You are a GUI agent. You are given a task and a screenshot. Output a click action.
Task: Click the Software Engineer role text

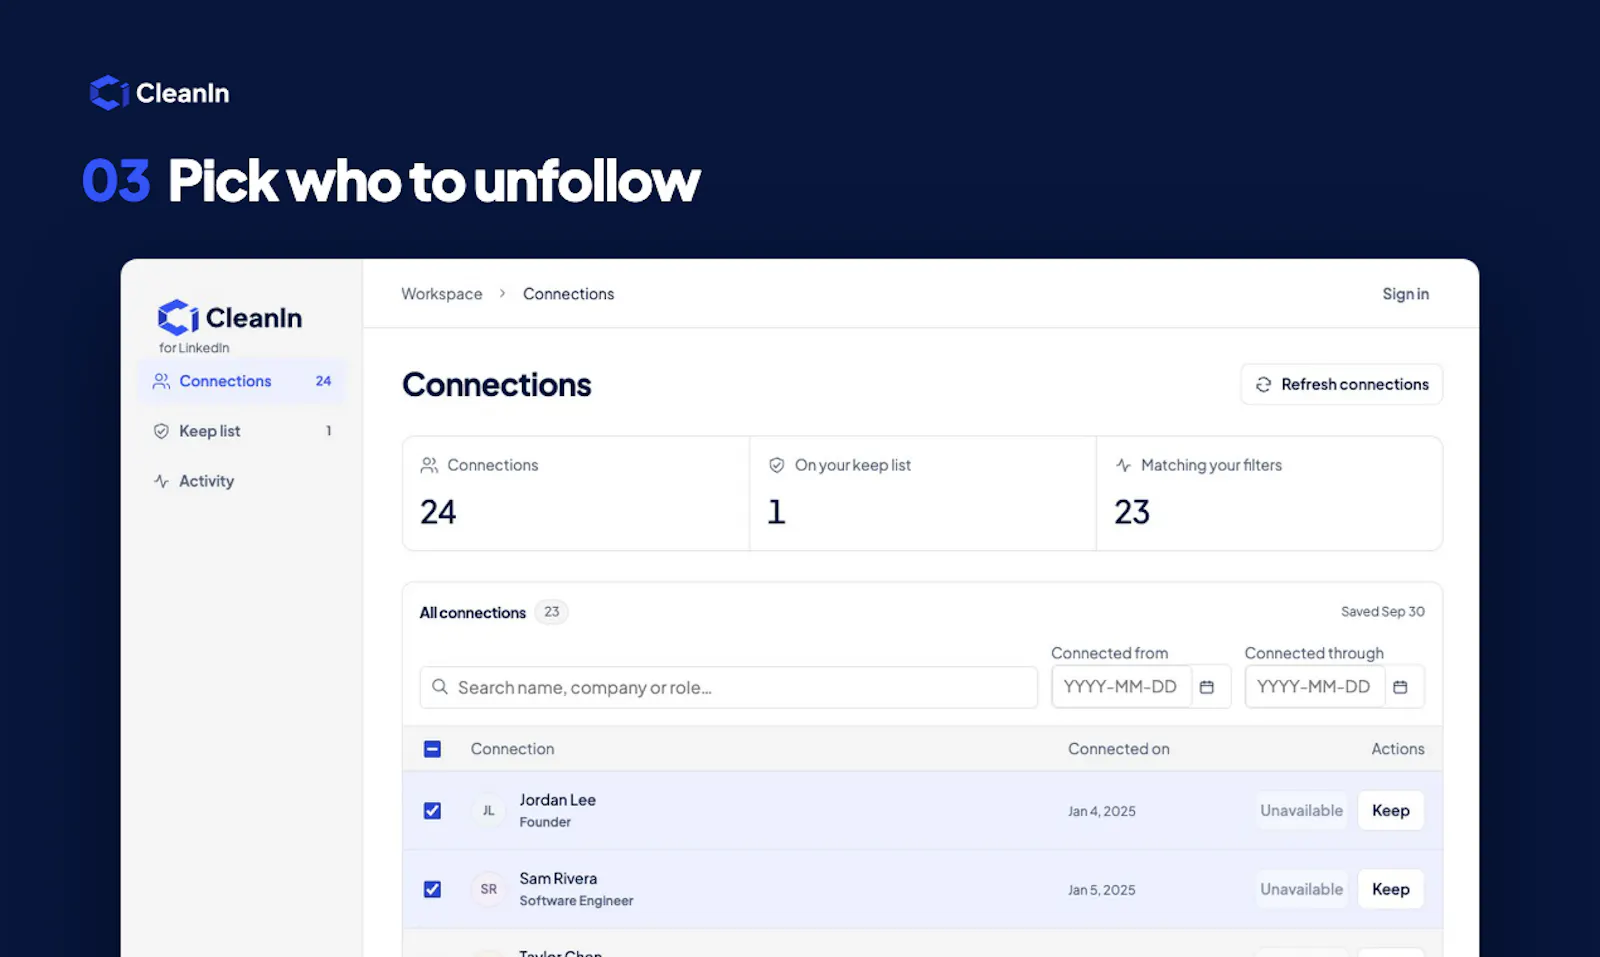click(576, 901)
